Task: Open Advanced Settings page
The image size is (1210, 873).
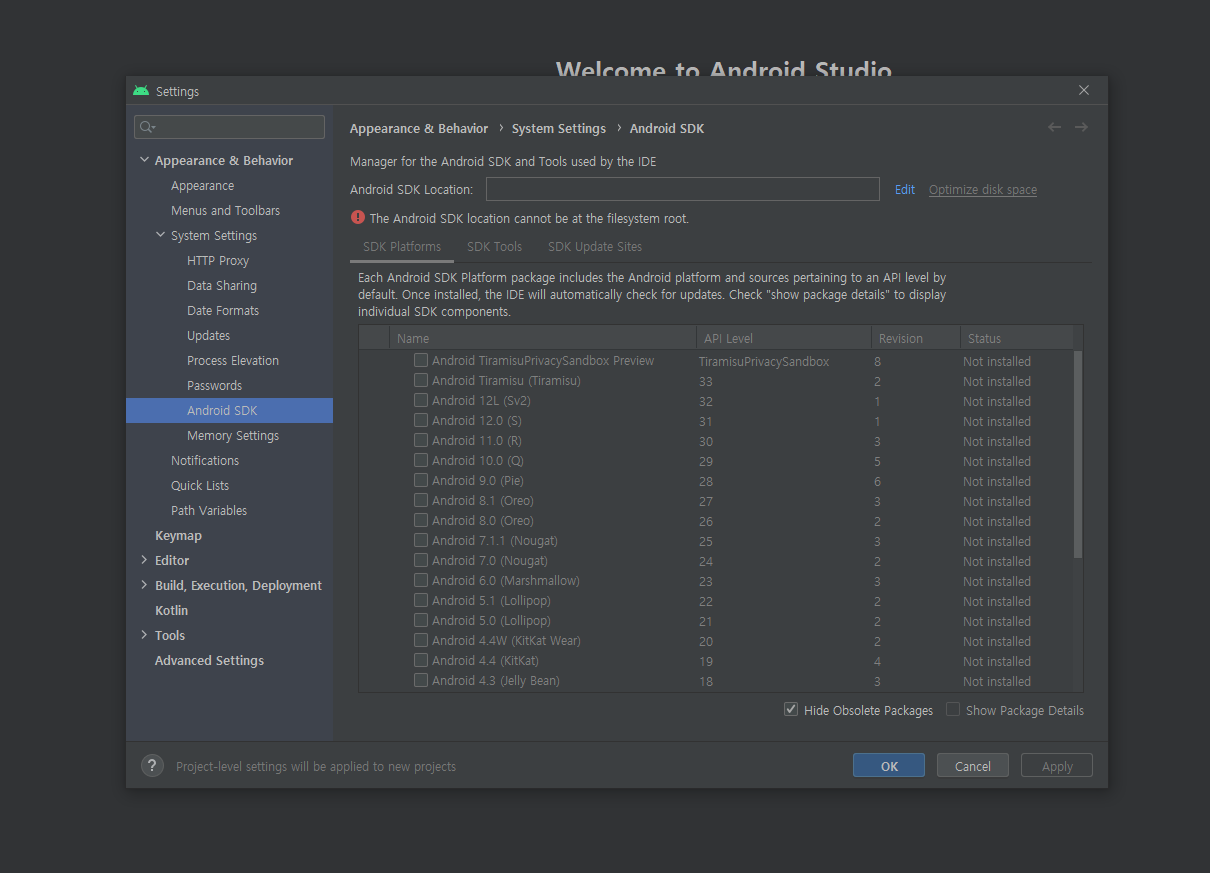Action: [x=209, y=660]
